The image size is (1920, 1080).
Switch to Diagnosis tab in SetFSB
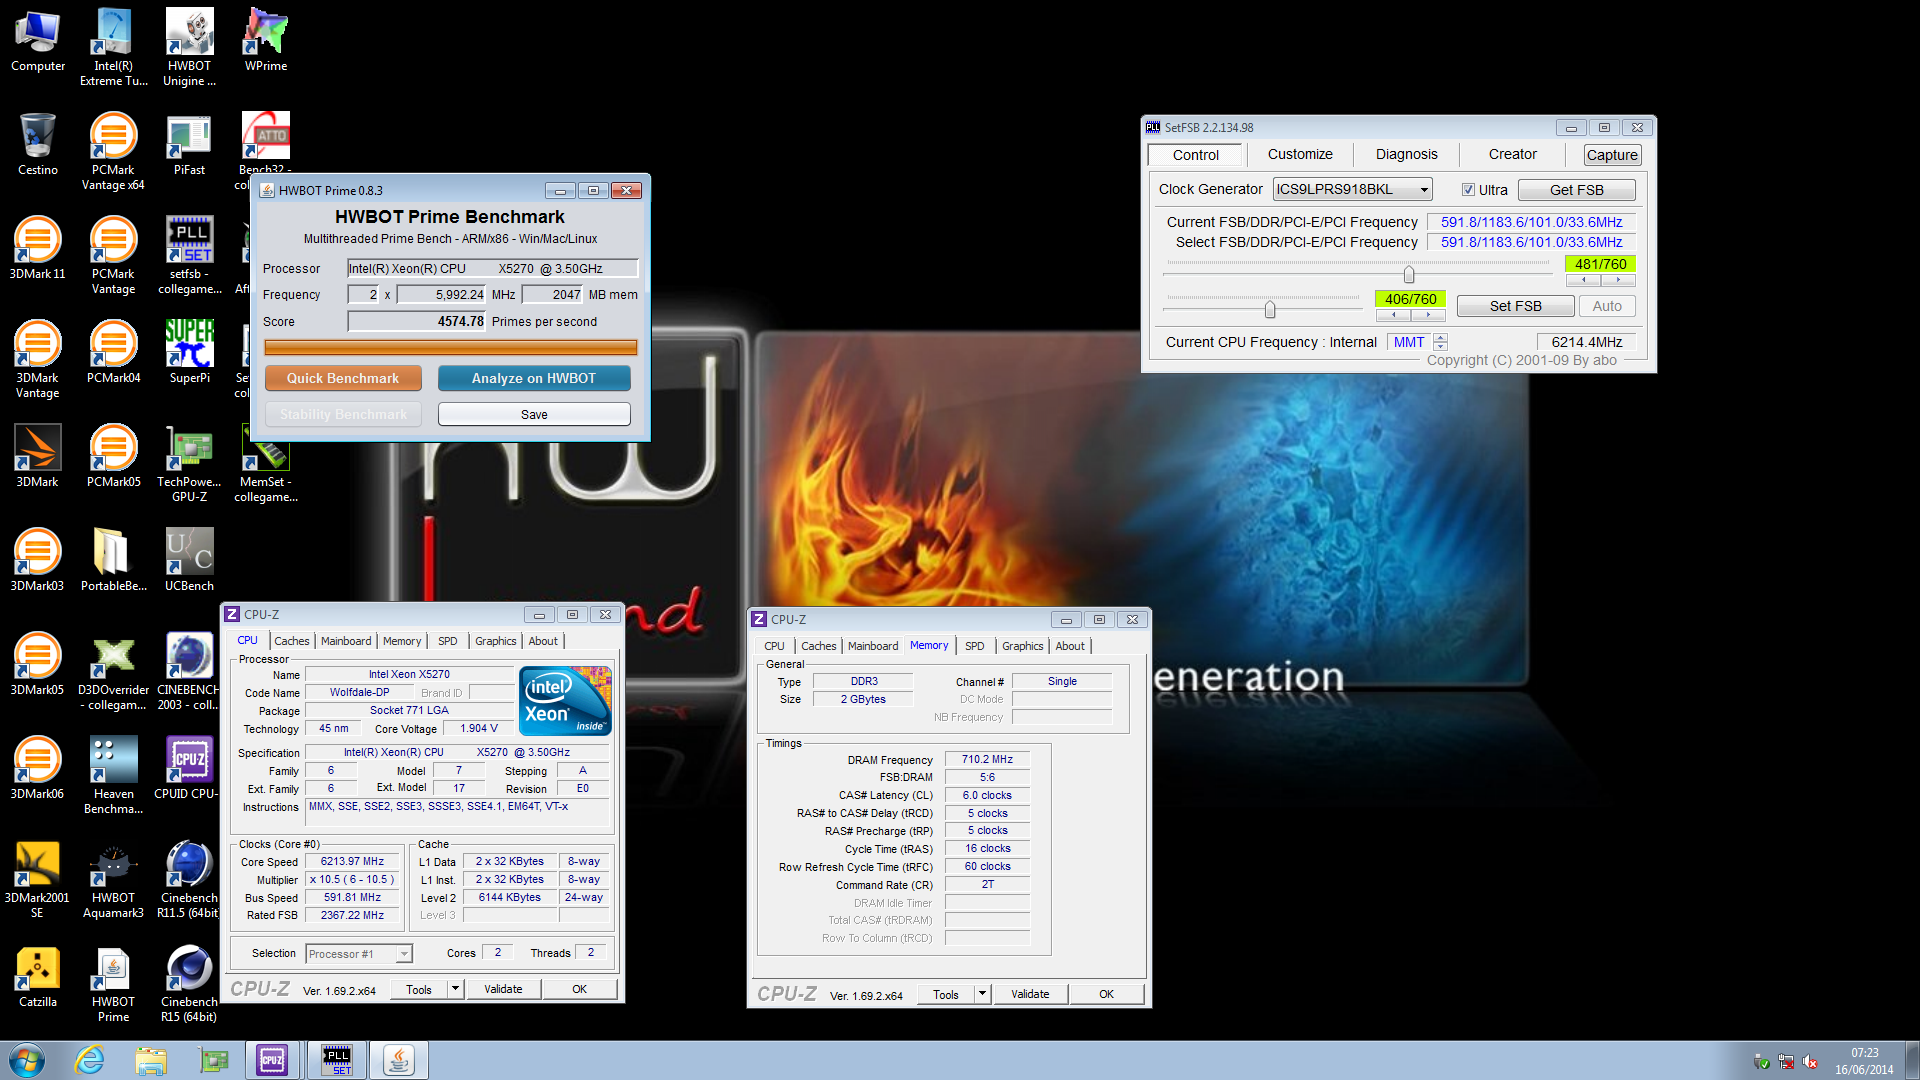[x=1406, y=154]
